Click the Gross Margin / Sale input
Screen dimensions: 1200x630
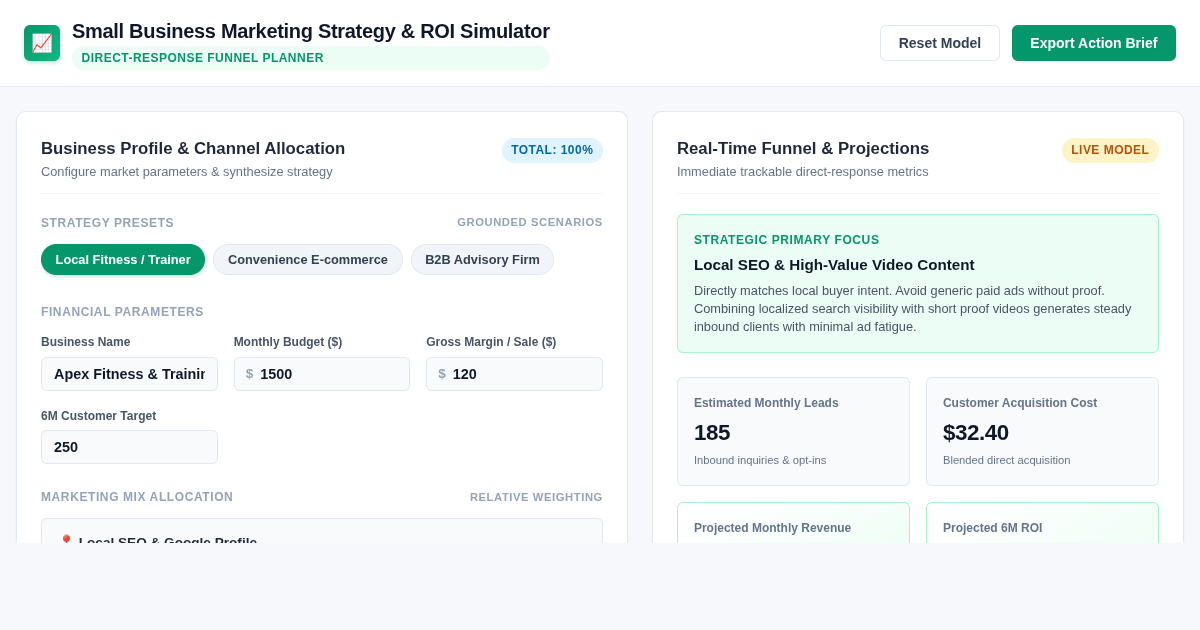tap(514, 374)
